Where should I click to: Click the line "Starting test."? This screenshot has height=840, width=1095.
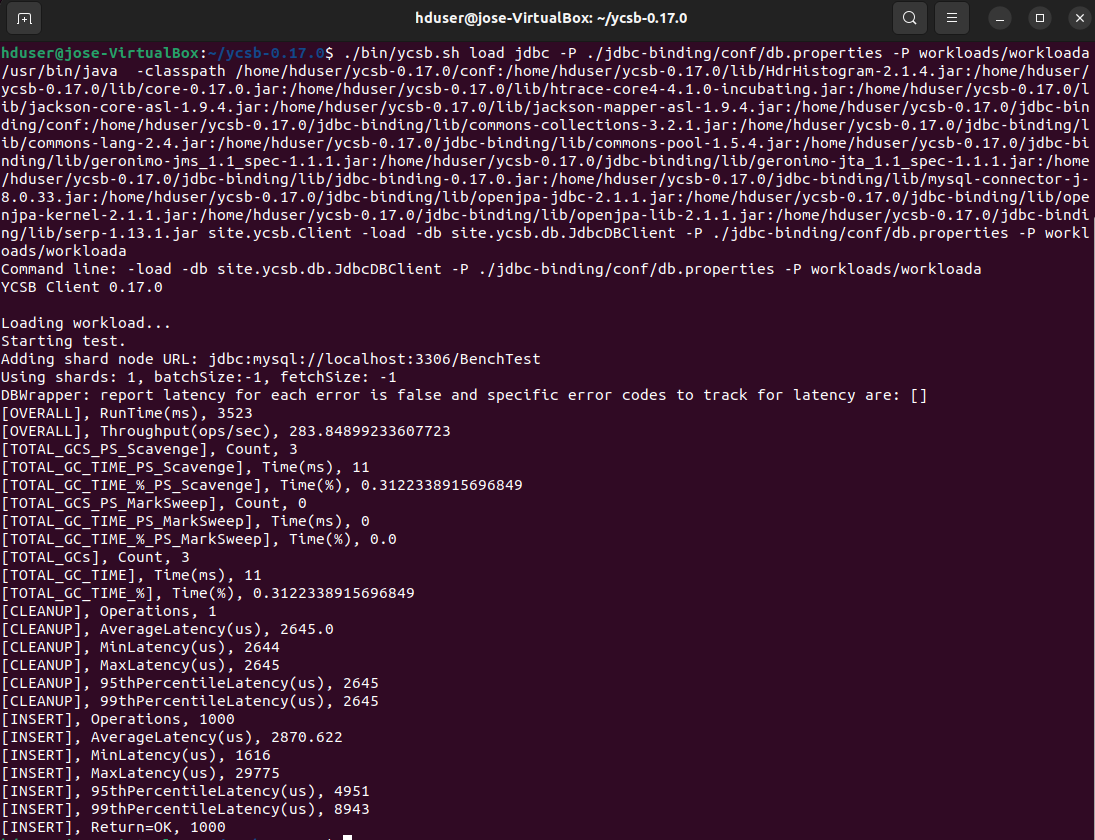64,341
